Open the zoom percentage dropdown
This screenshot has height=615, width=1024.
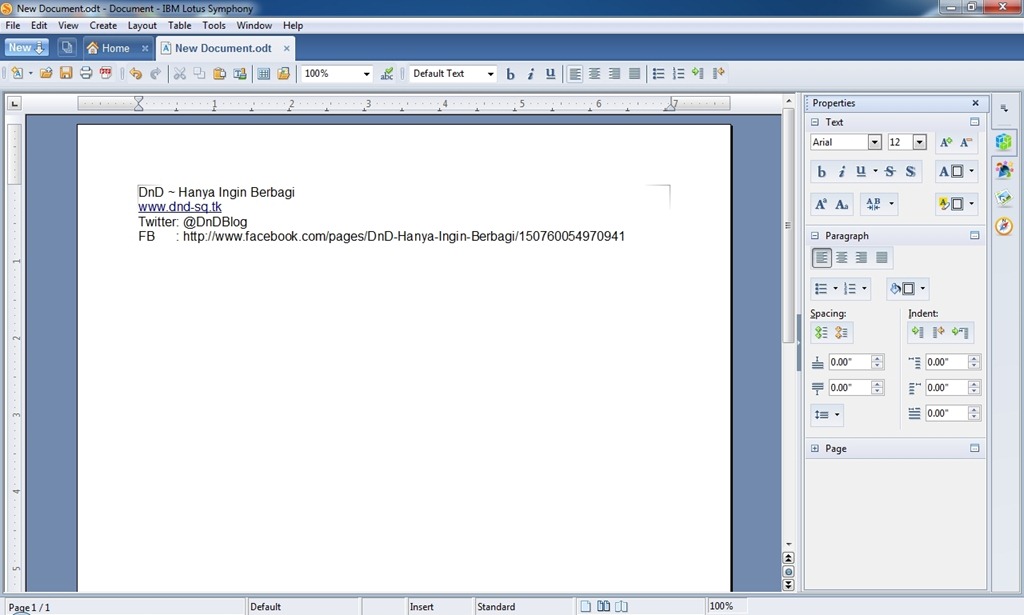pyautogui.click(x=366, y=74)
